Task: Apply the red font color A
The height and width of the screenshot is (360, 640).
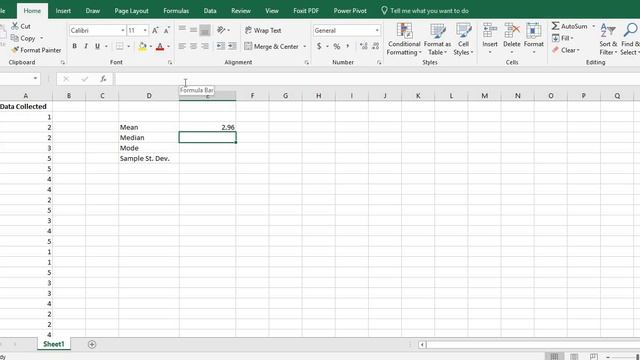Action: (x=160, y=47)
